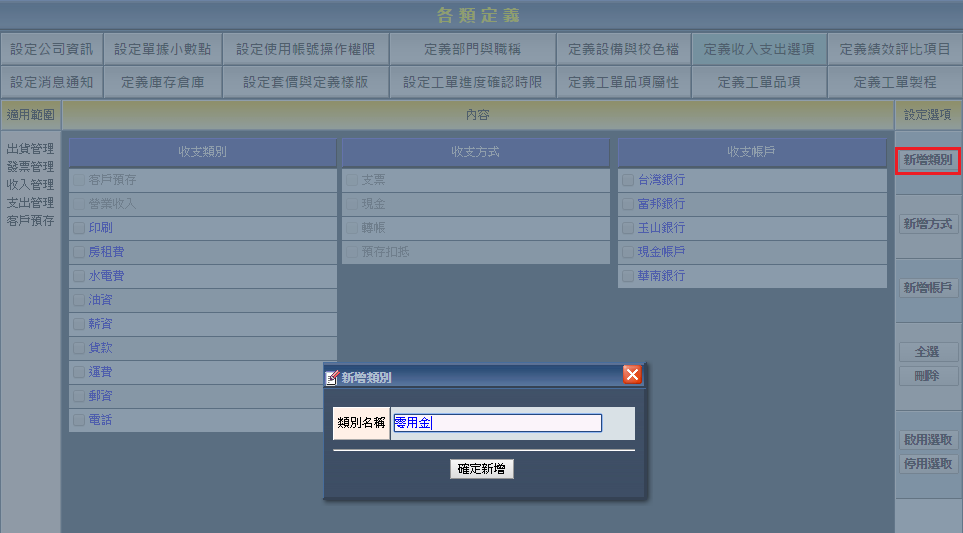
Task: Enable the 華南銀行 checkbox
Action: click(627, 276)
